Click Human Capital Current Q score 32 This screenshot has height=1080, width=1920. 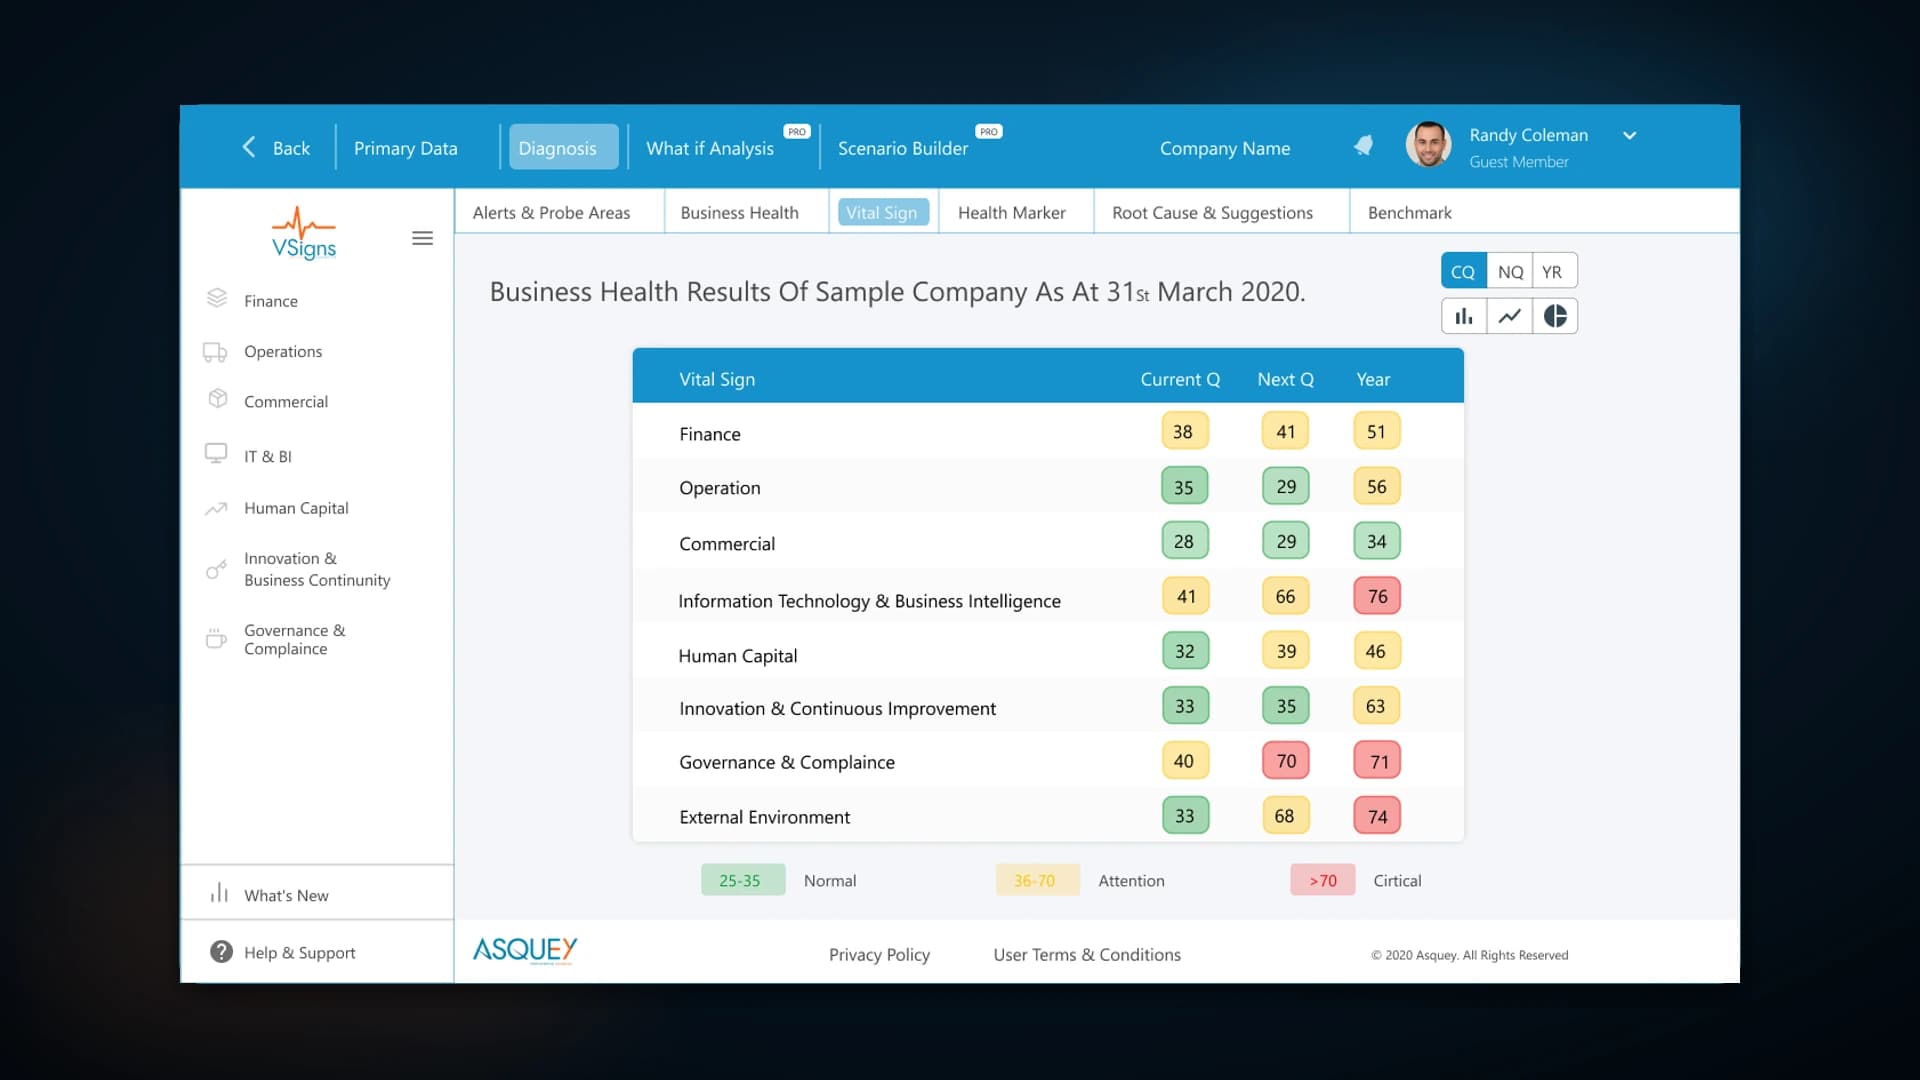[x=1185, y=651]
